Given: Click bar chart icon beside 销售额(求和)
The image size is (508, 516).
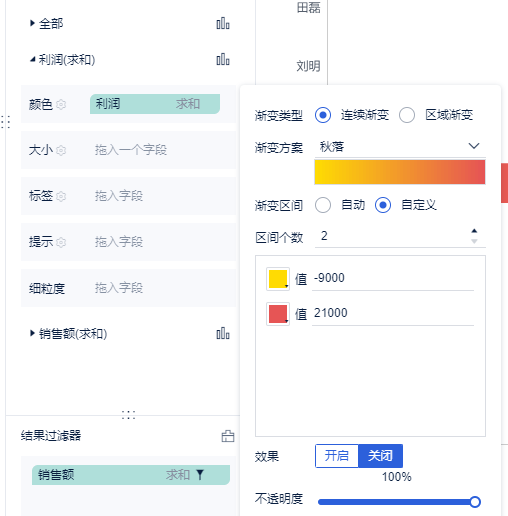Looking at the screenshot, I should click(223, 333).
